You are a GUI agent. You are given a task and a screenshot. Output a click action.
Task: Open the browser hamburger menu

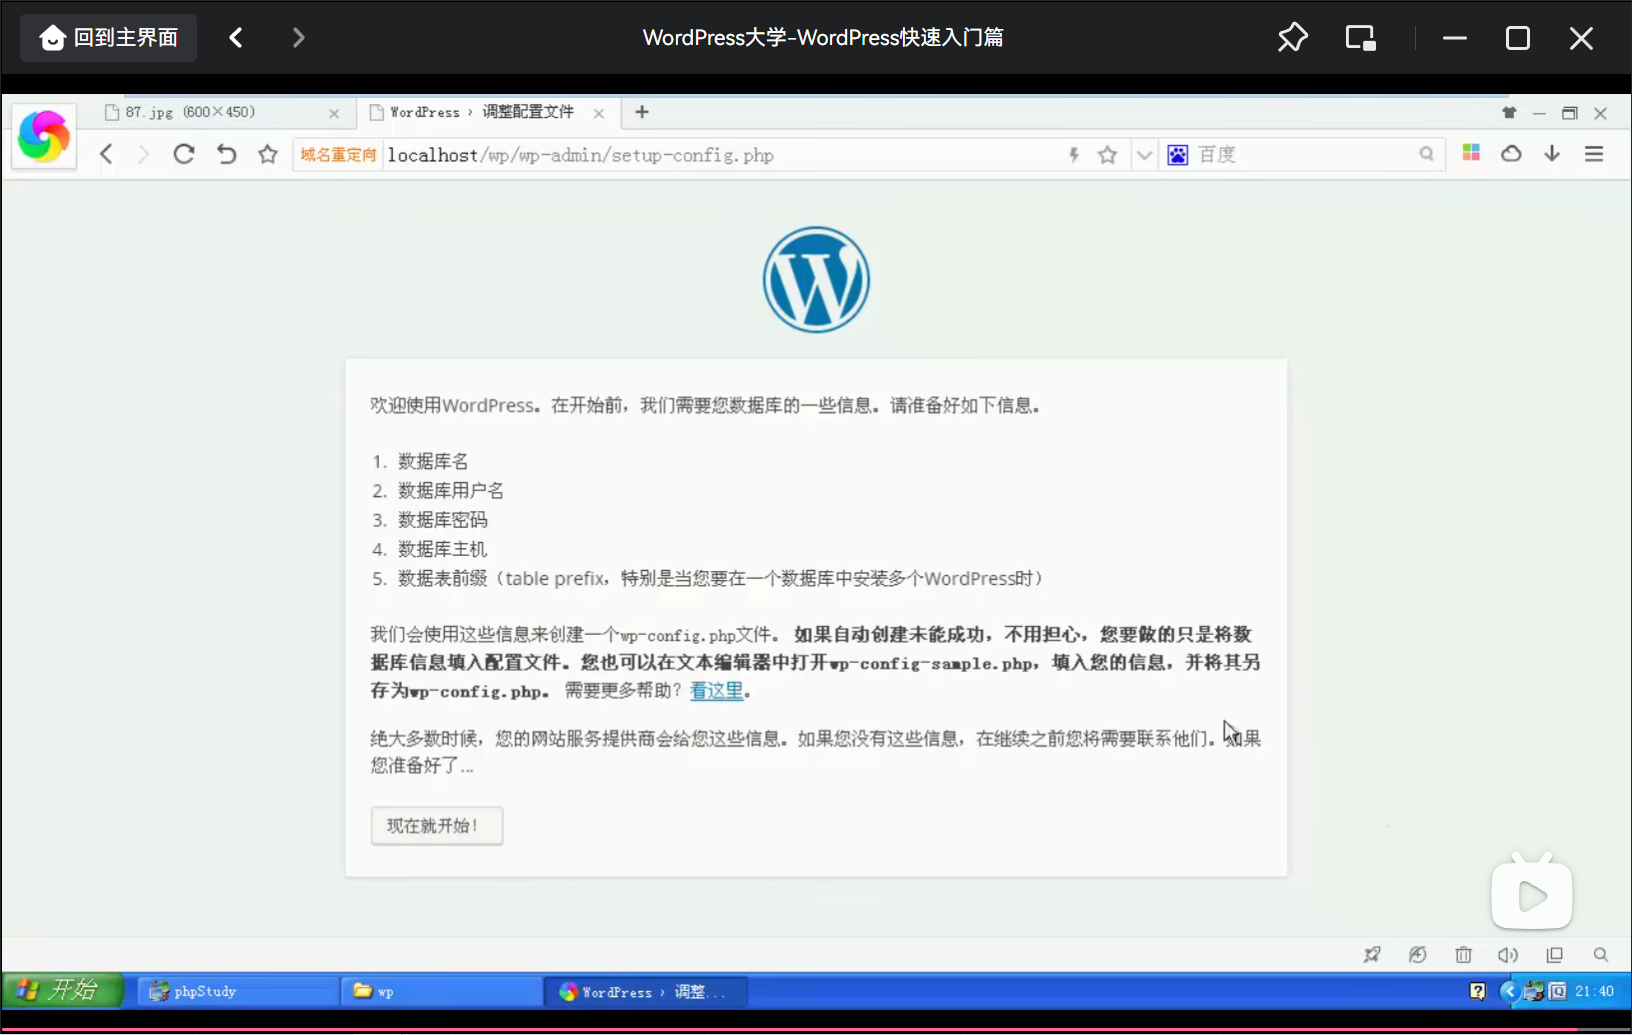click(1594, 154)
